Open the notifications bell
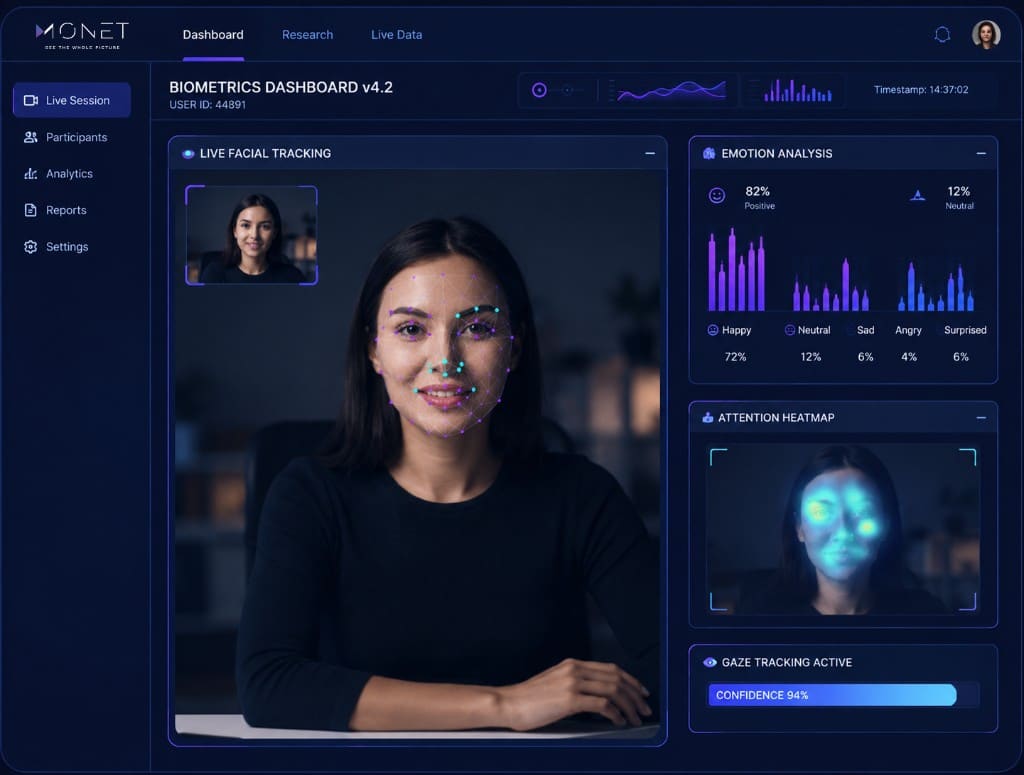This screenshot has width=1024, height=775. click(942, 35)
